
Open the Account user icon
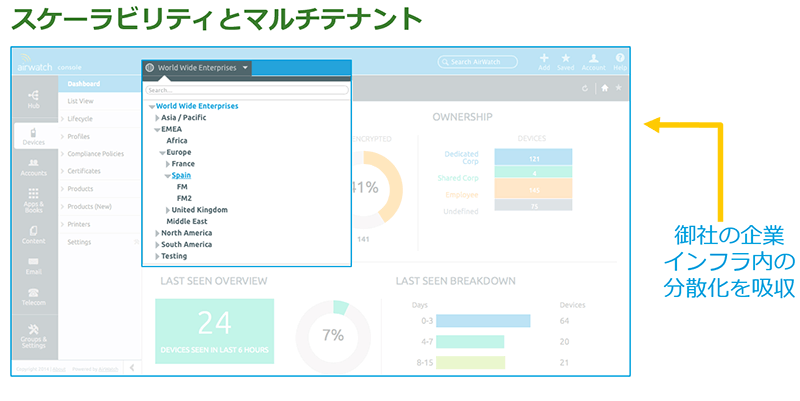coord(594,62)
